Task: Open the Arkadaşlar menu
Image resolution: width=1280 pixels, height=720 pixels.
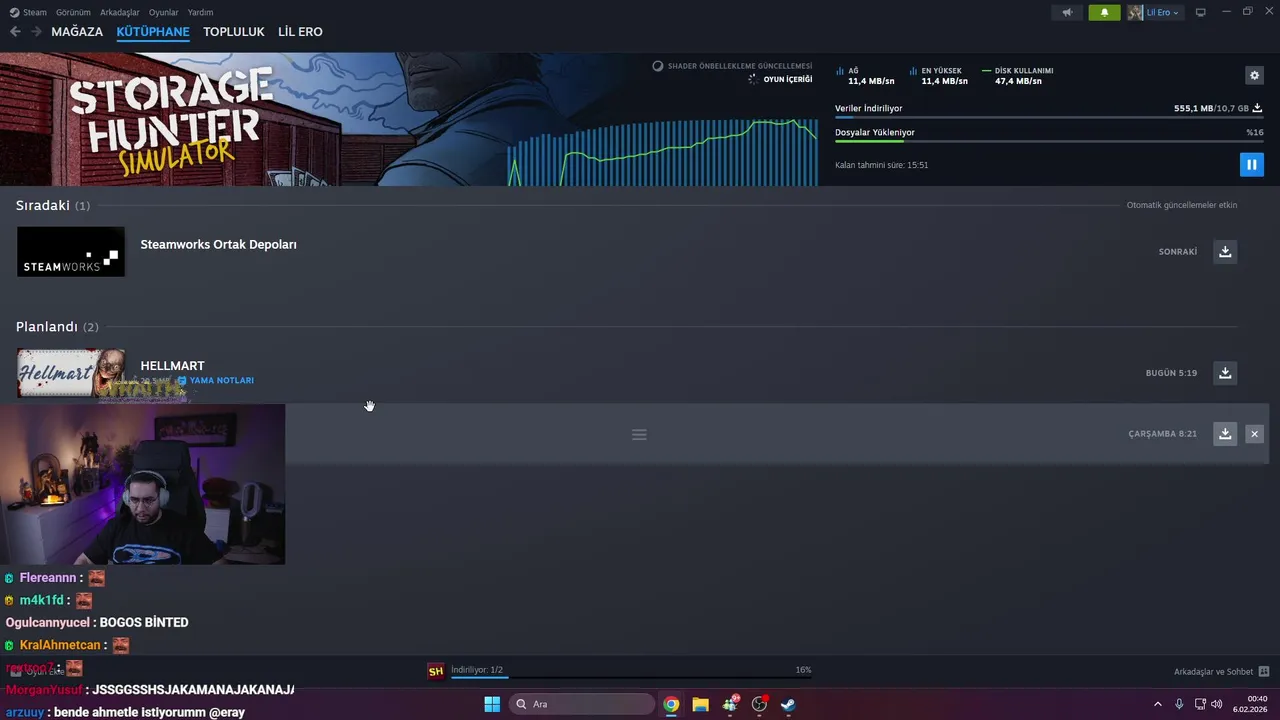Action: [120, 12]
